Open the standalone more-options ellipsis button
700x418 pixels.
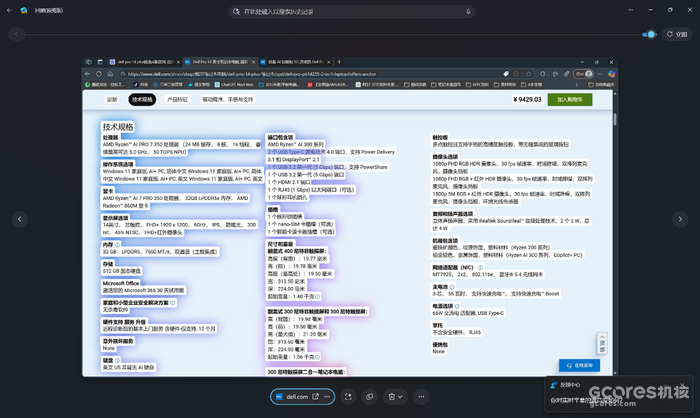point(421,397)
